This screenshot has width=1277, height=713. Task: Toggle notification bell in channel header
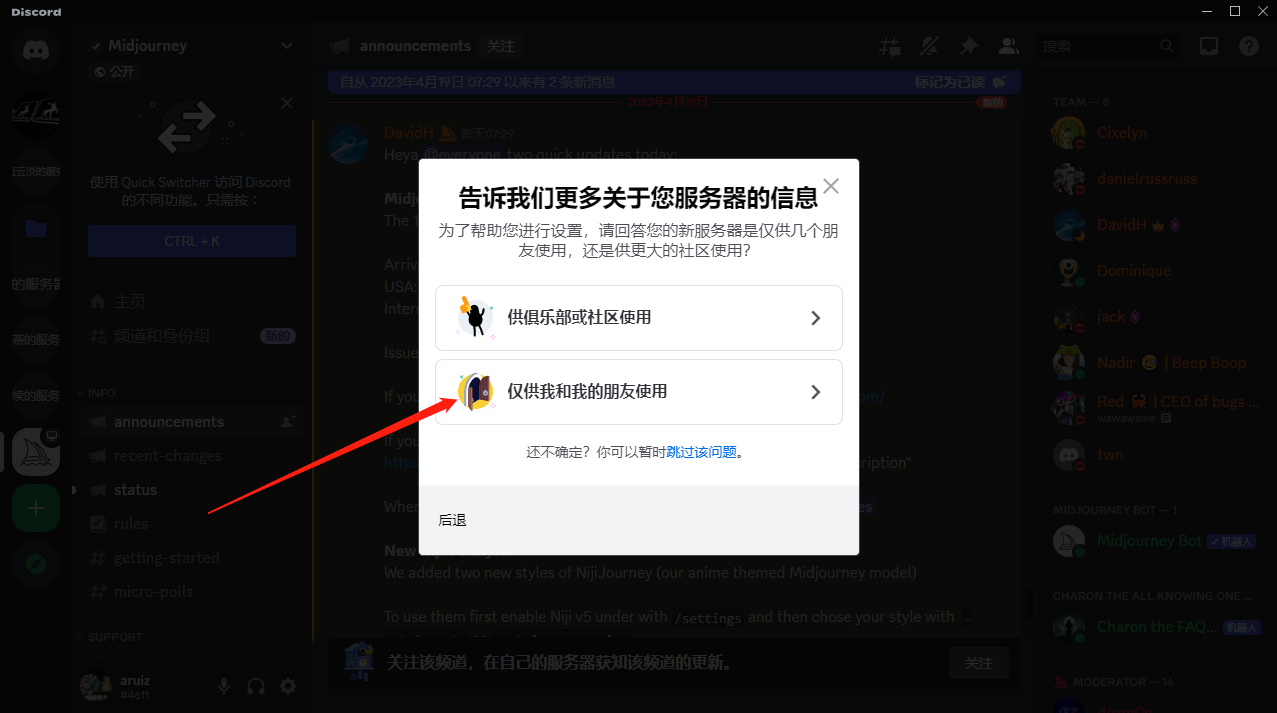[929, 46]
